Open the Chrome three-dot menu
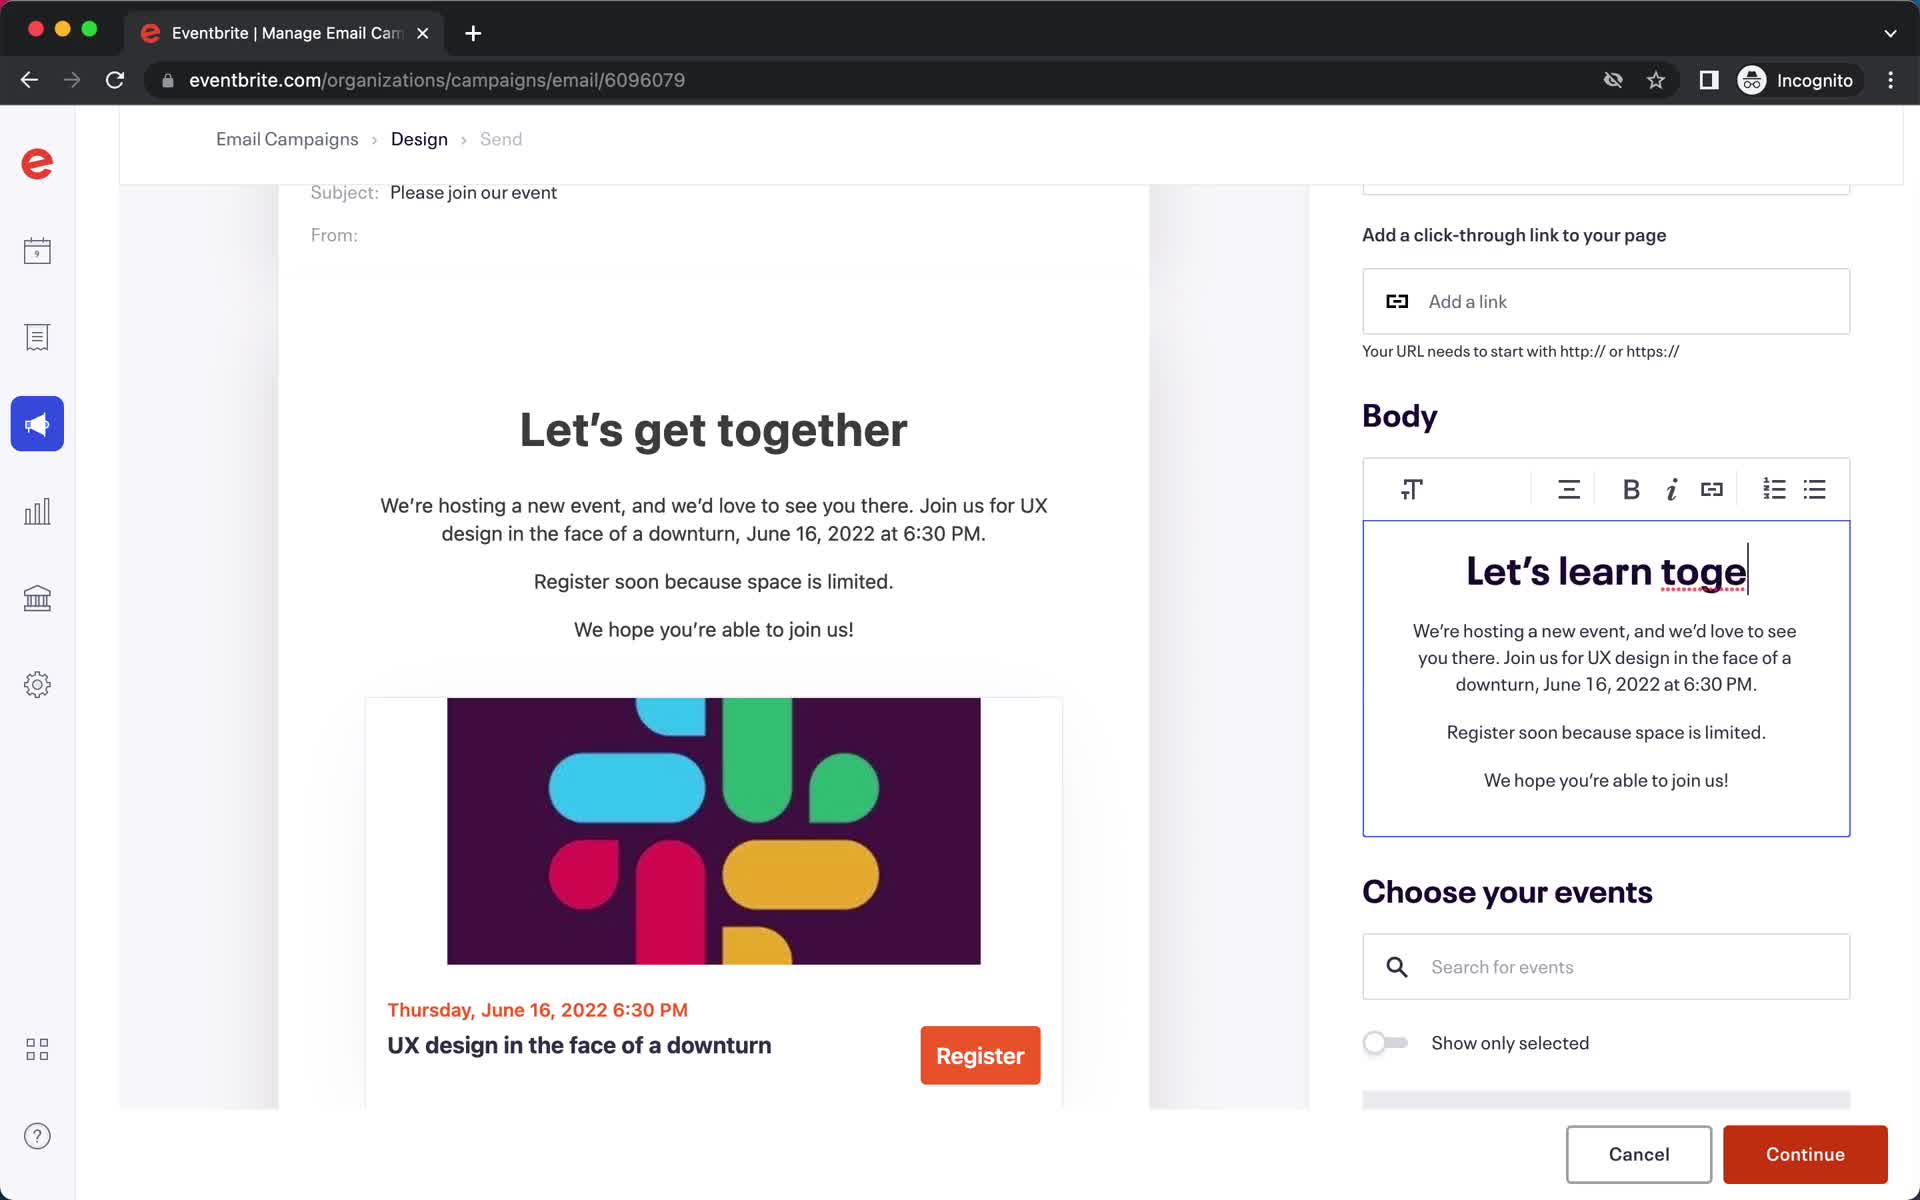This screenshot has width=1920, height=1200. tap(1890, 80)
